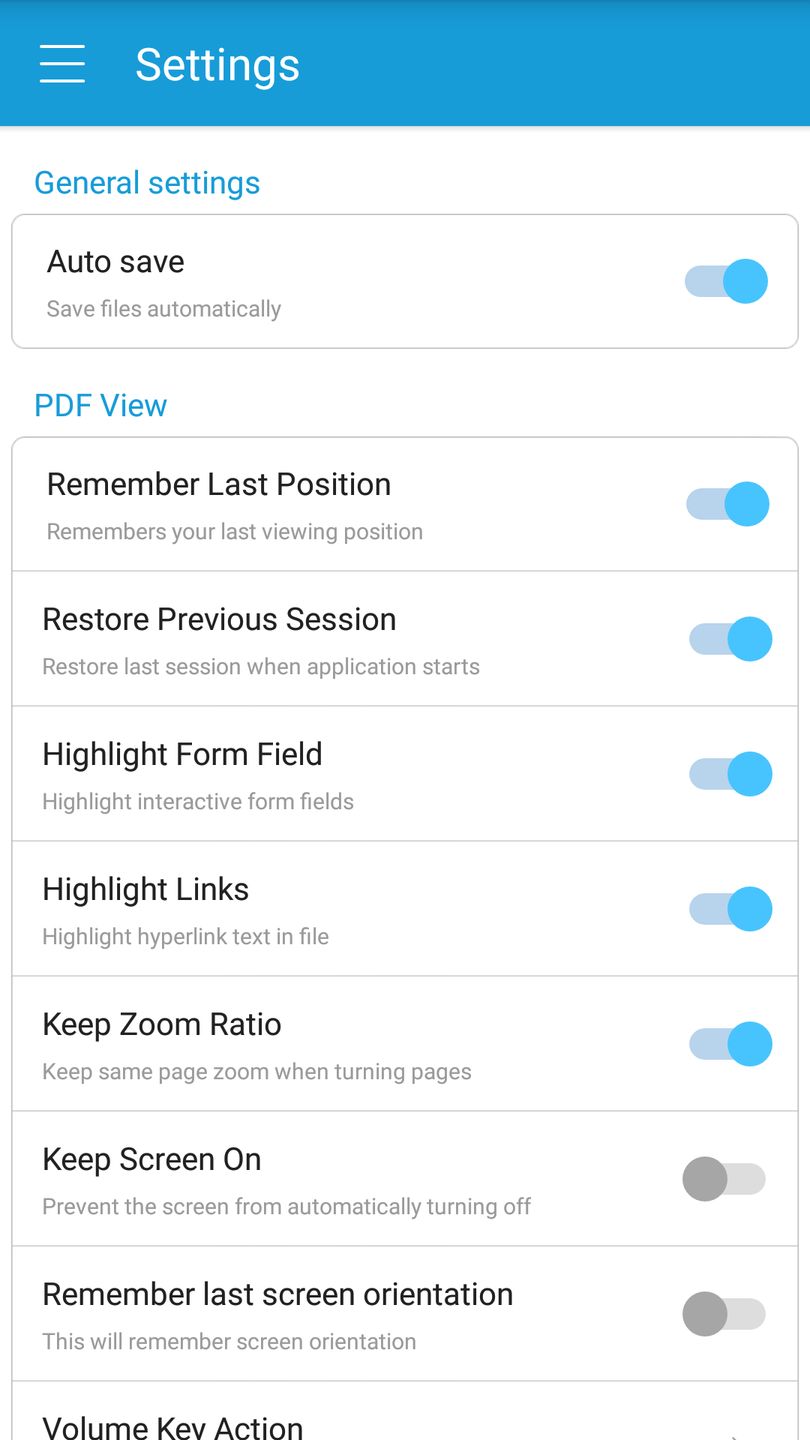Viewport: 810px width, 1440px height.
Task: Tap the Settings title in header
Action: [x=217, y=65]
